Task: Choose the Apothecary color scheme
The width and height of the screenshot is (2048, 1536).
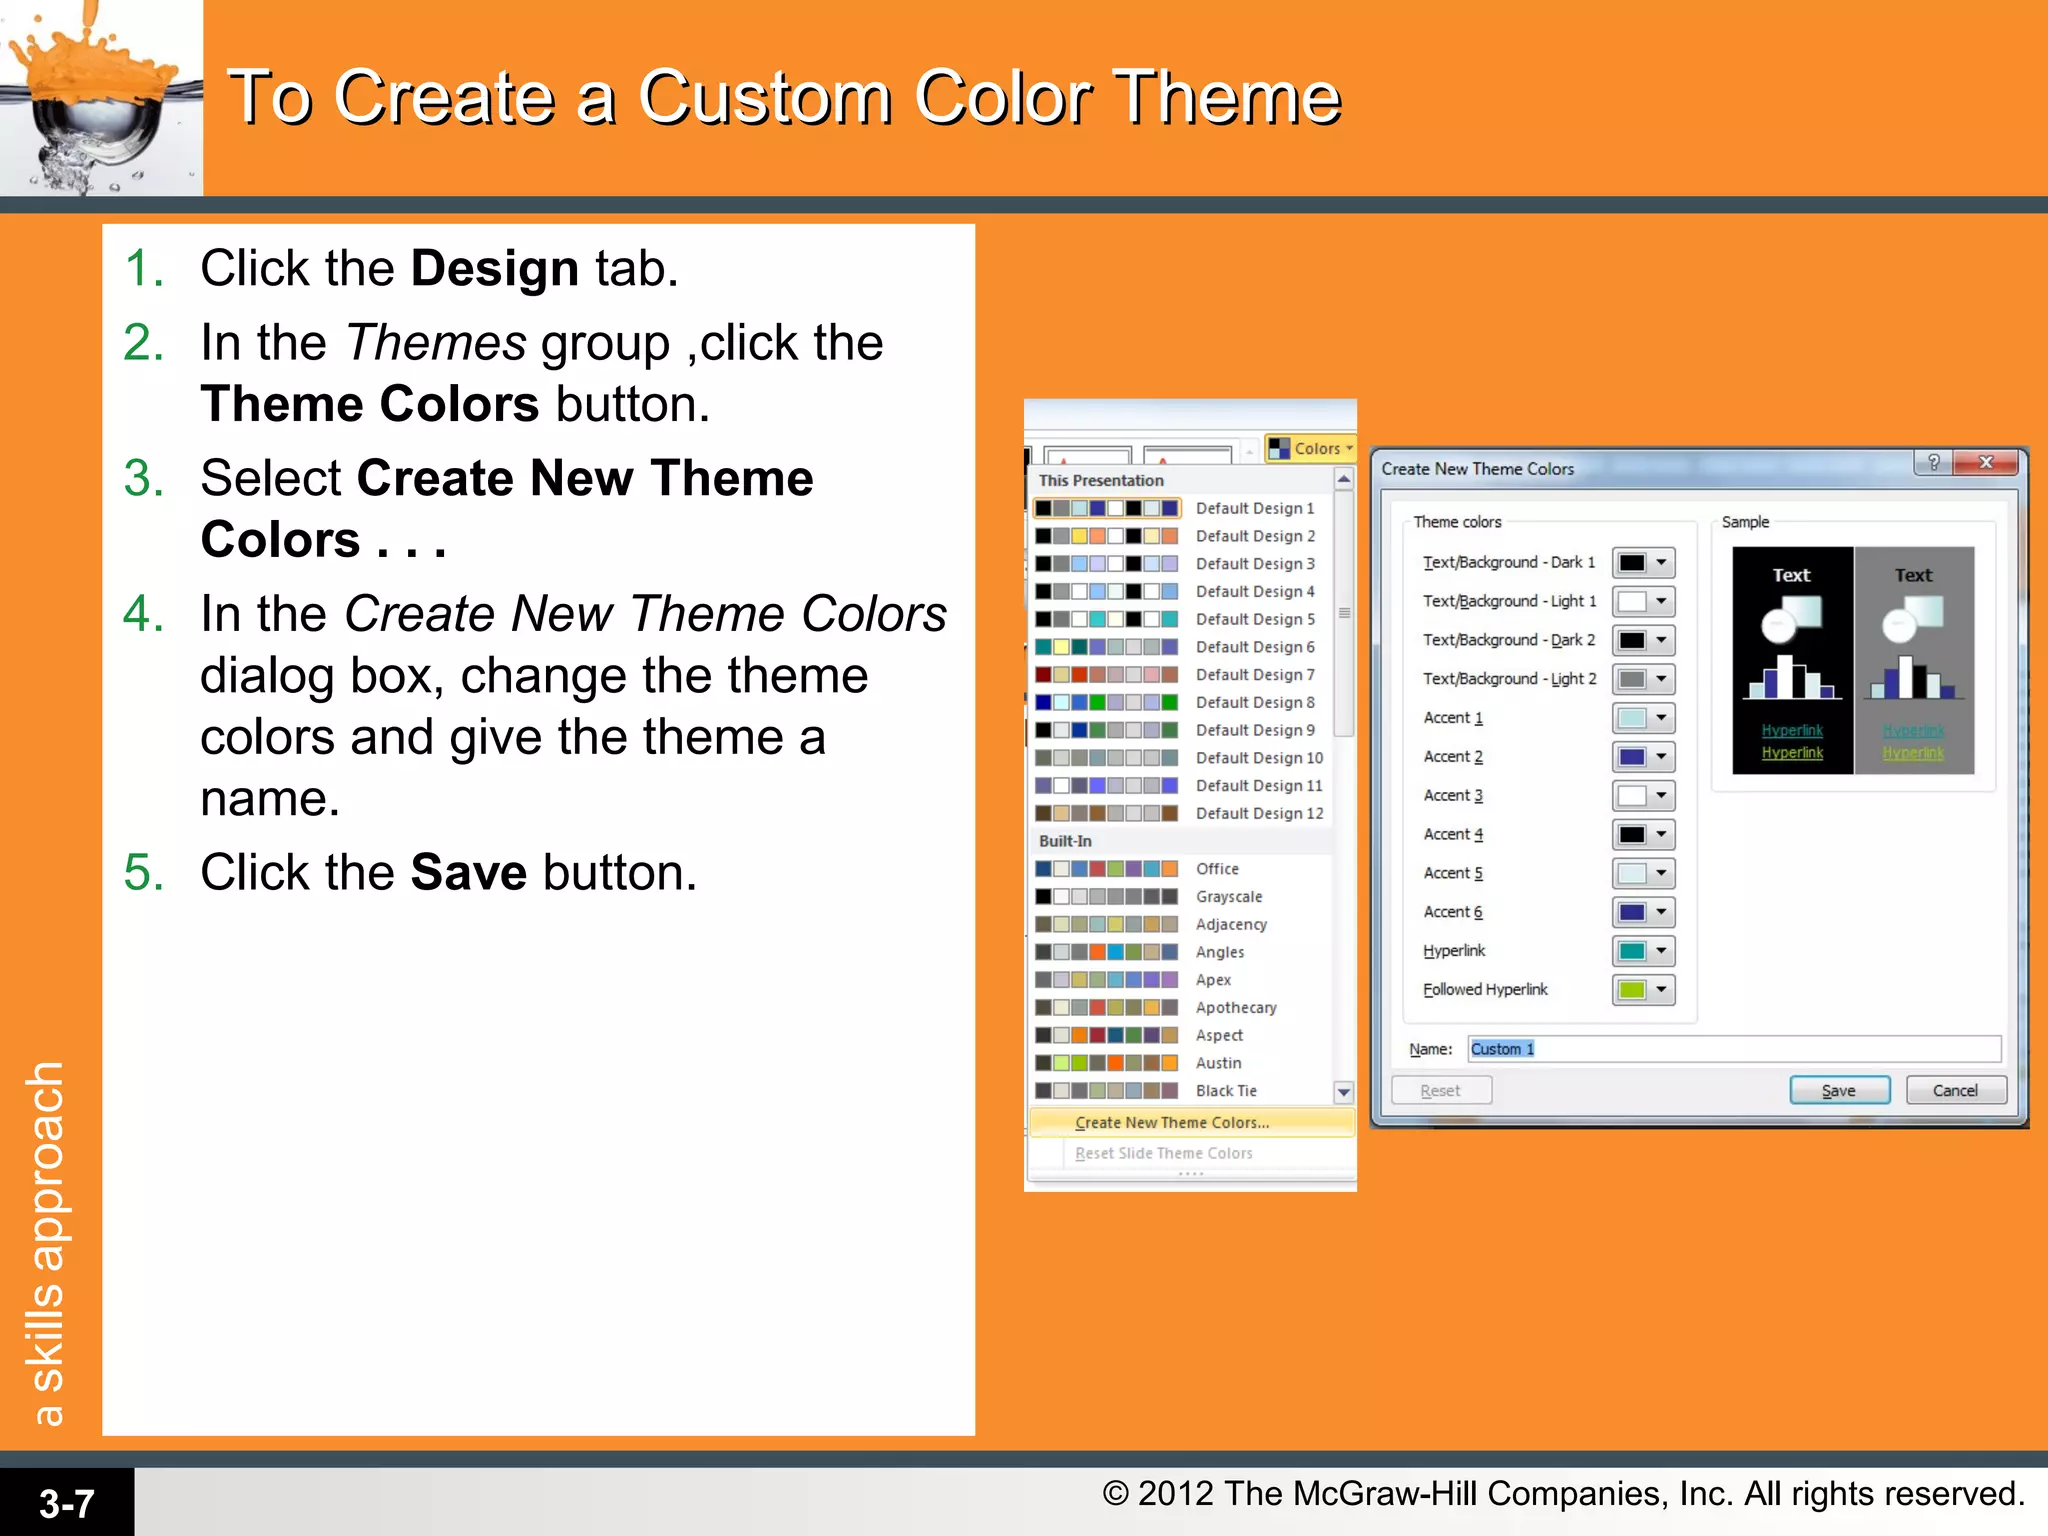Action: pyautogui.click(x=1235, y=1008)
